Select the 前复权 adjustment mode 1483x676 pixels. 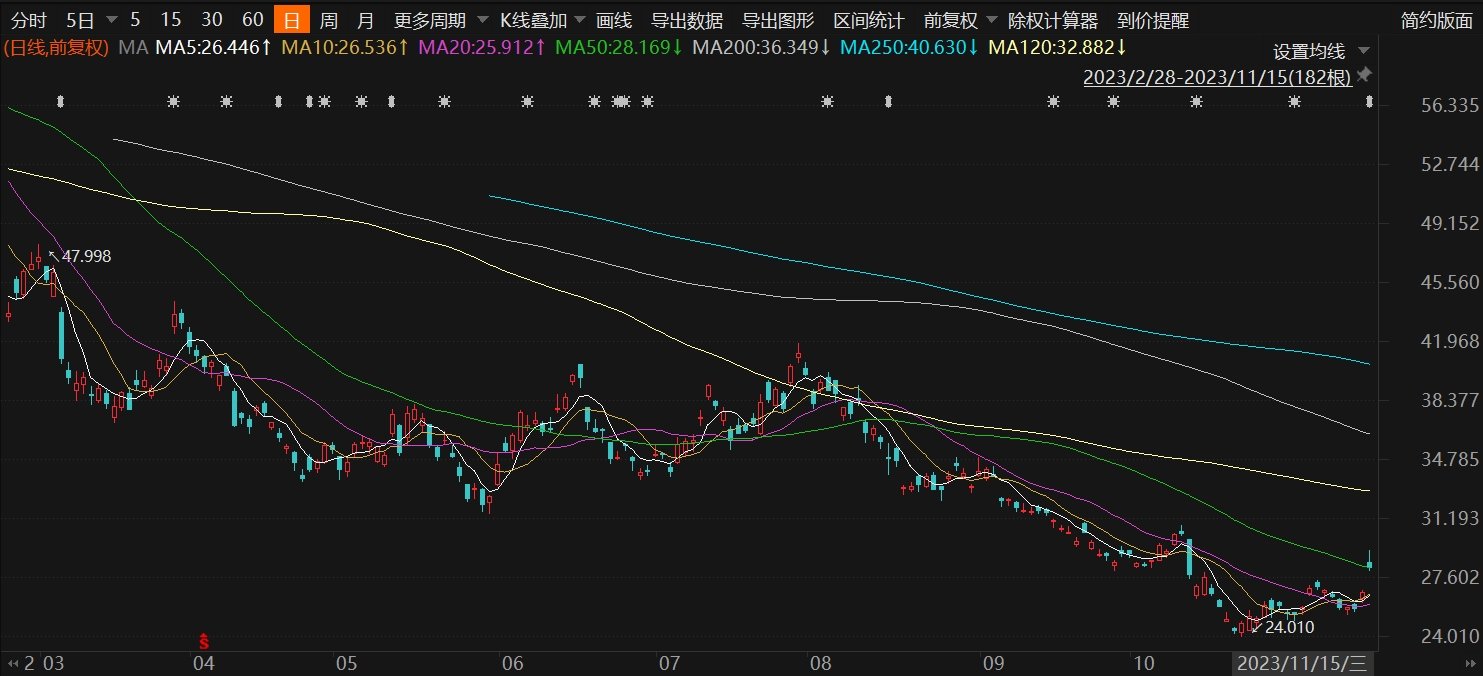pos(951,20)
